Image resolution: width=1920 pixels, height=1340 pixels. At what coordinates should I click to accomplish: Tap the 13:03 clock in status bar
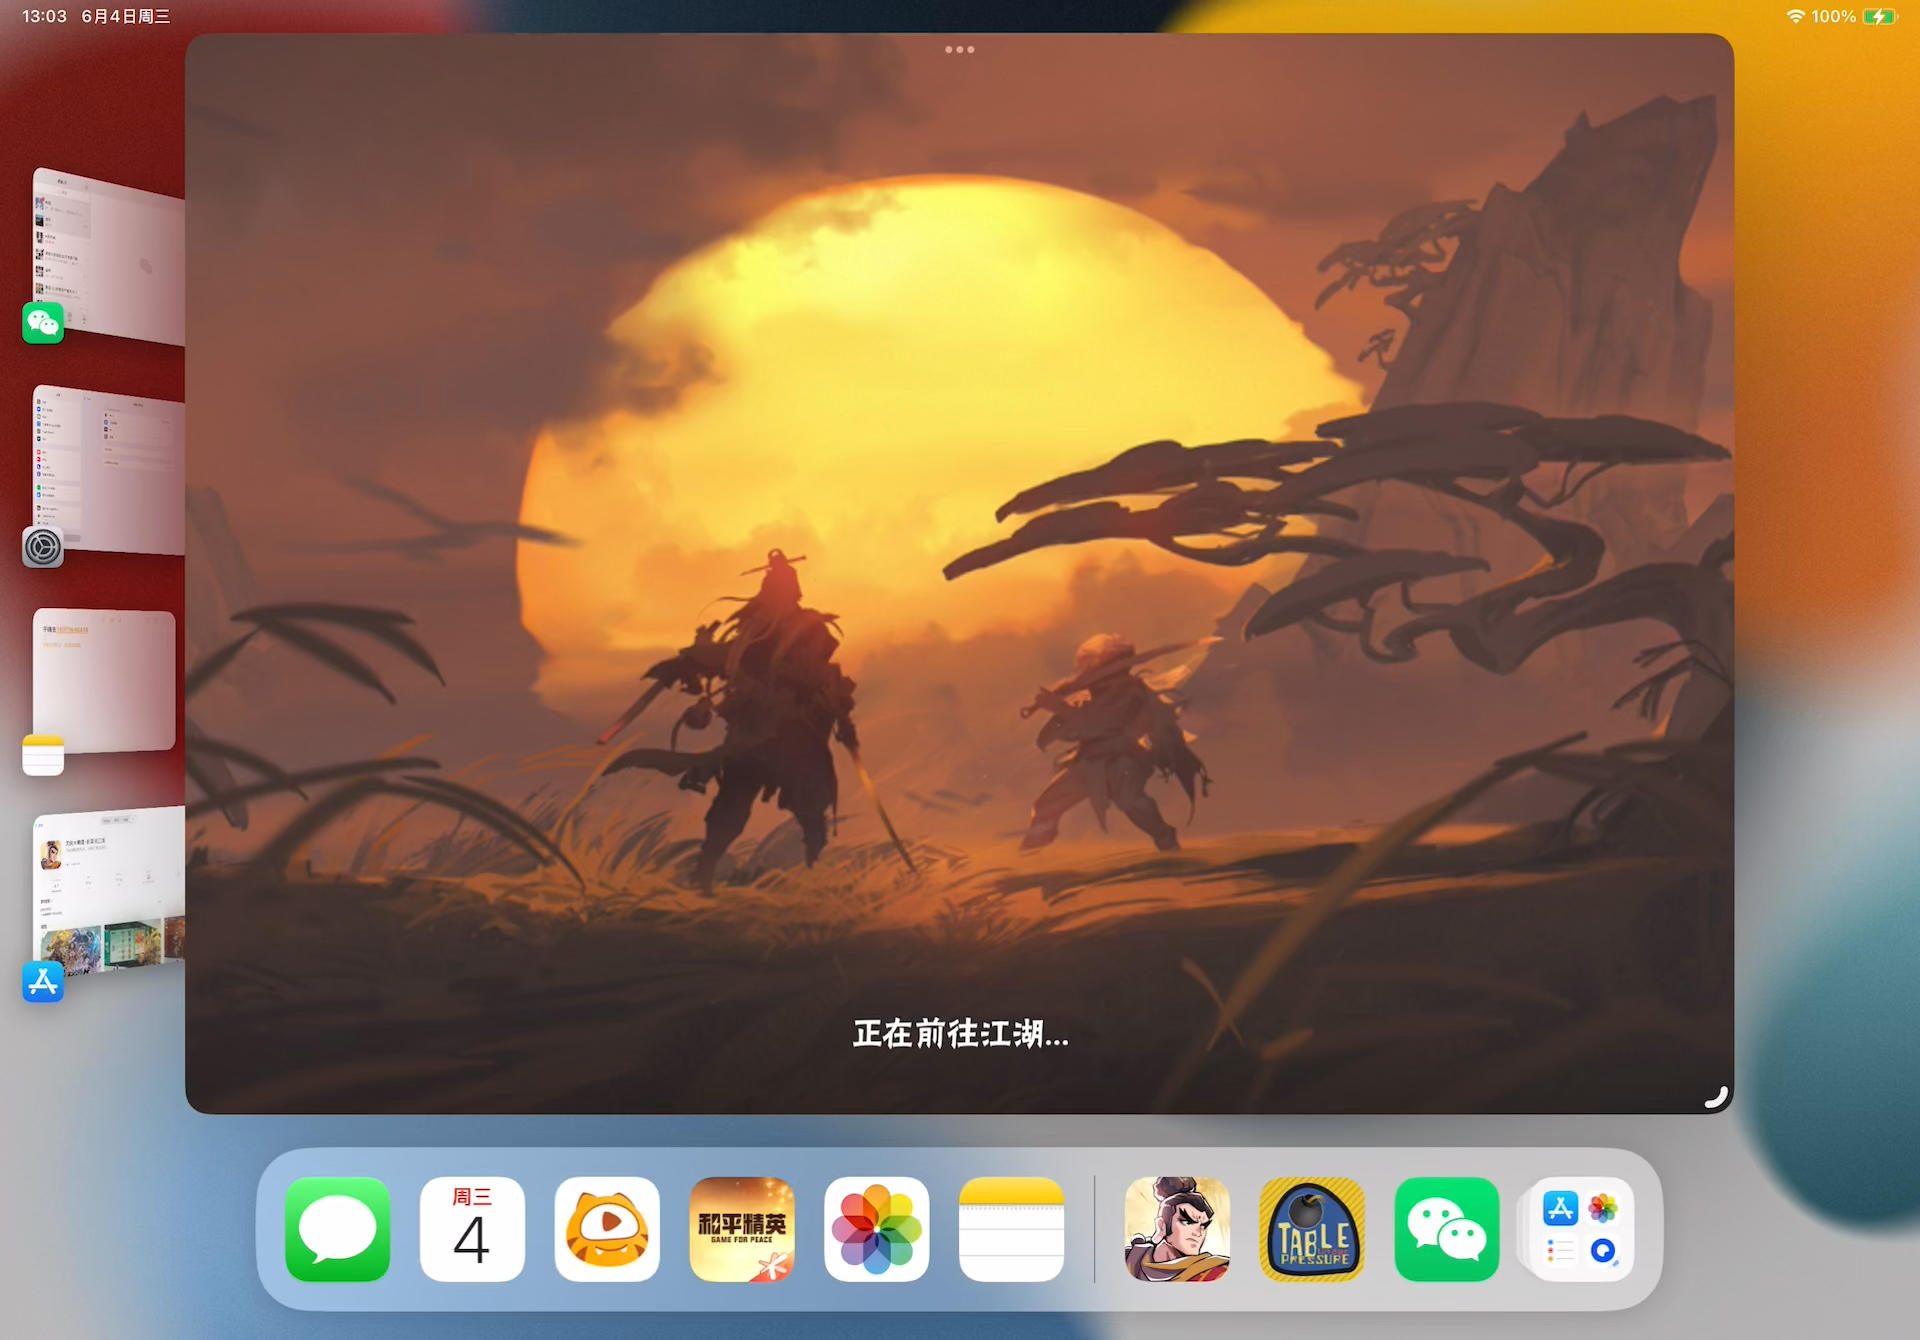click(x=45, y=16)
